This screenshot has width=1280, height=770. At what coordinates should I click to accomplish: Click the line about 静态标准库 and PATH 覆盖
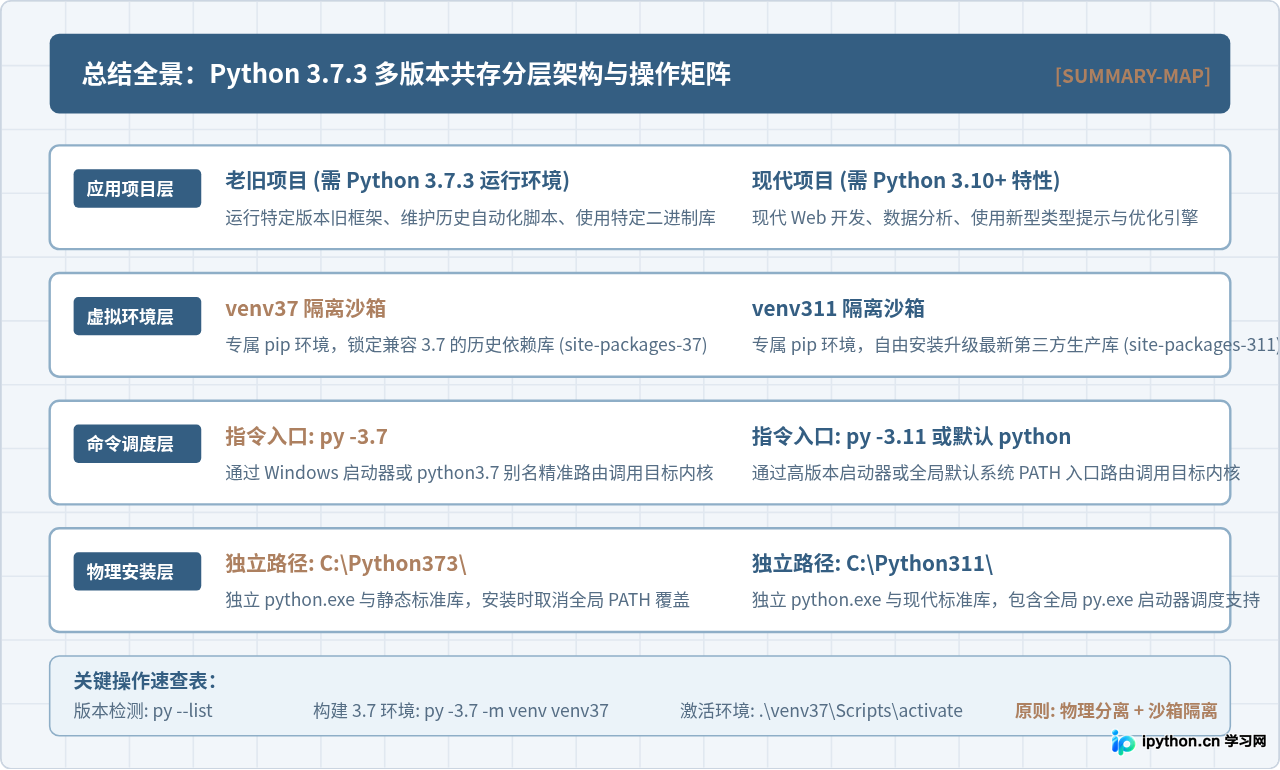coord(458,600)
